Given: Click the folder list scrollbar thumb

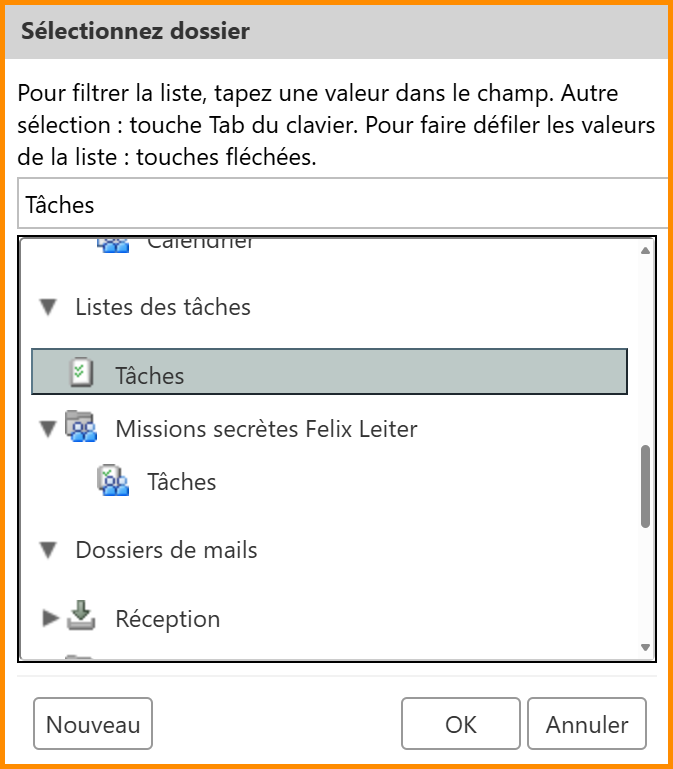Looking at the screenshot, I should pos(645,485).
